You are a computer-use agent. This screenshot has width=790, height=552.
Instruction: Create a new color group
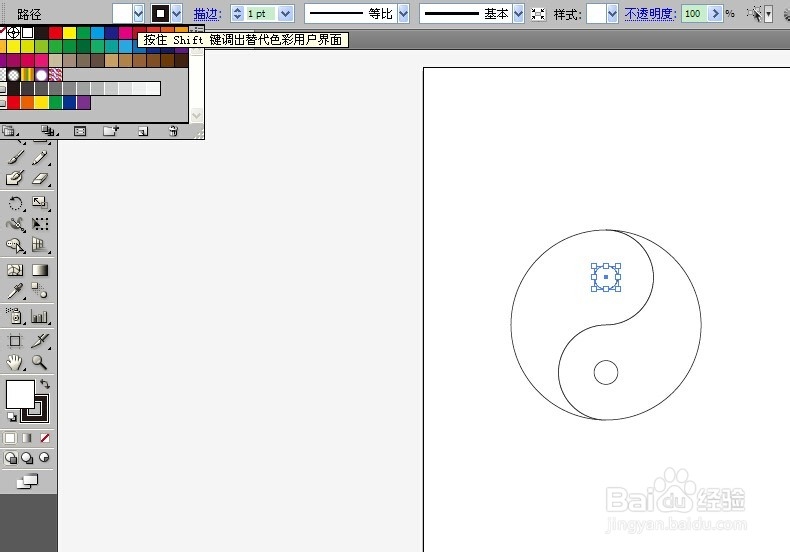[110, 131]
